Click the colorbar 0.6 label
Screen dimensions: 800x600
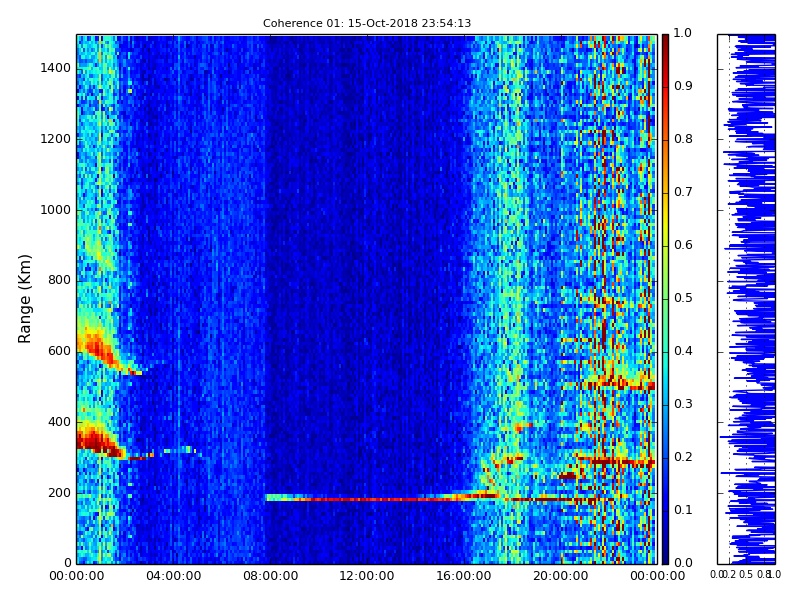tap(683, 245)
